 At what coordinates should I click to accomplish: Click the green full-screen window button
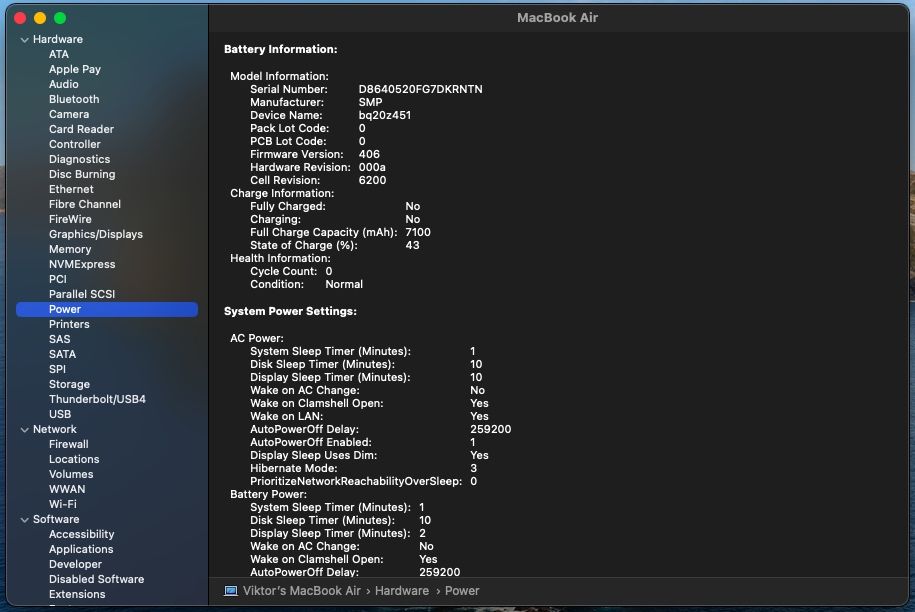click(x=60, y=18)
